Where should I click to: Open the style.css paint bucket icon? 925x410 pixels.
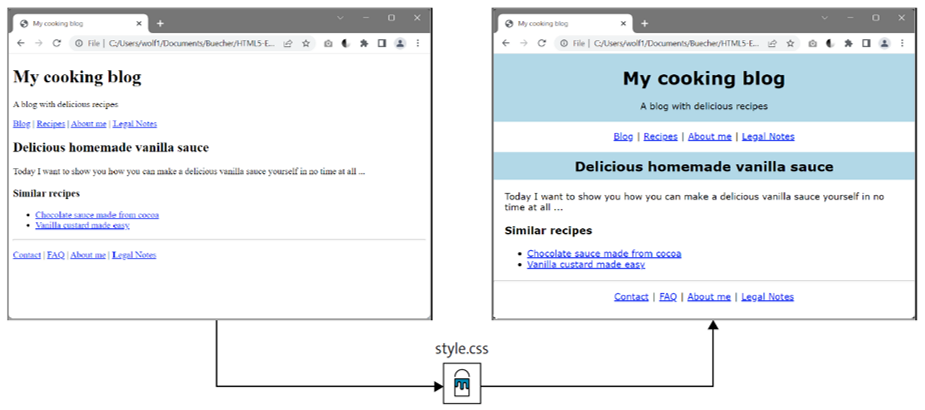click(x=462, y=383)
